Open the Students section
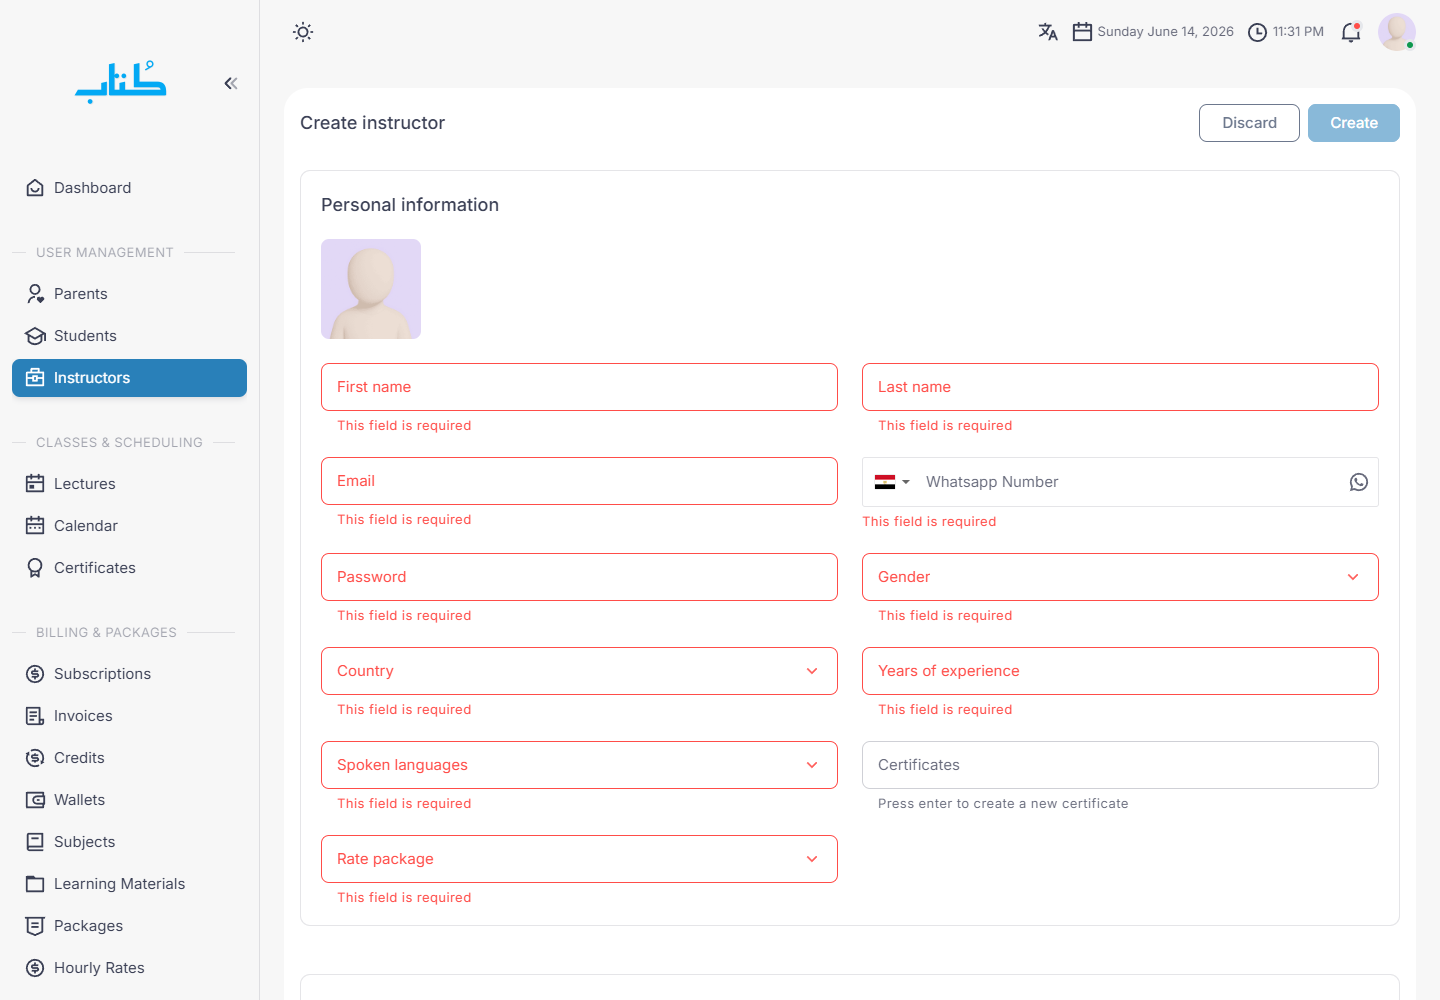Screen dimensions: 1440x1000 click(129, 336)
